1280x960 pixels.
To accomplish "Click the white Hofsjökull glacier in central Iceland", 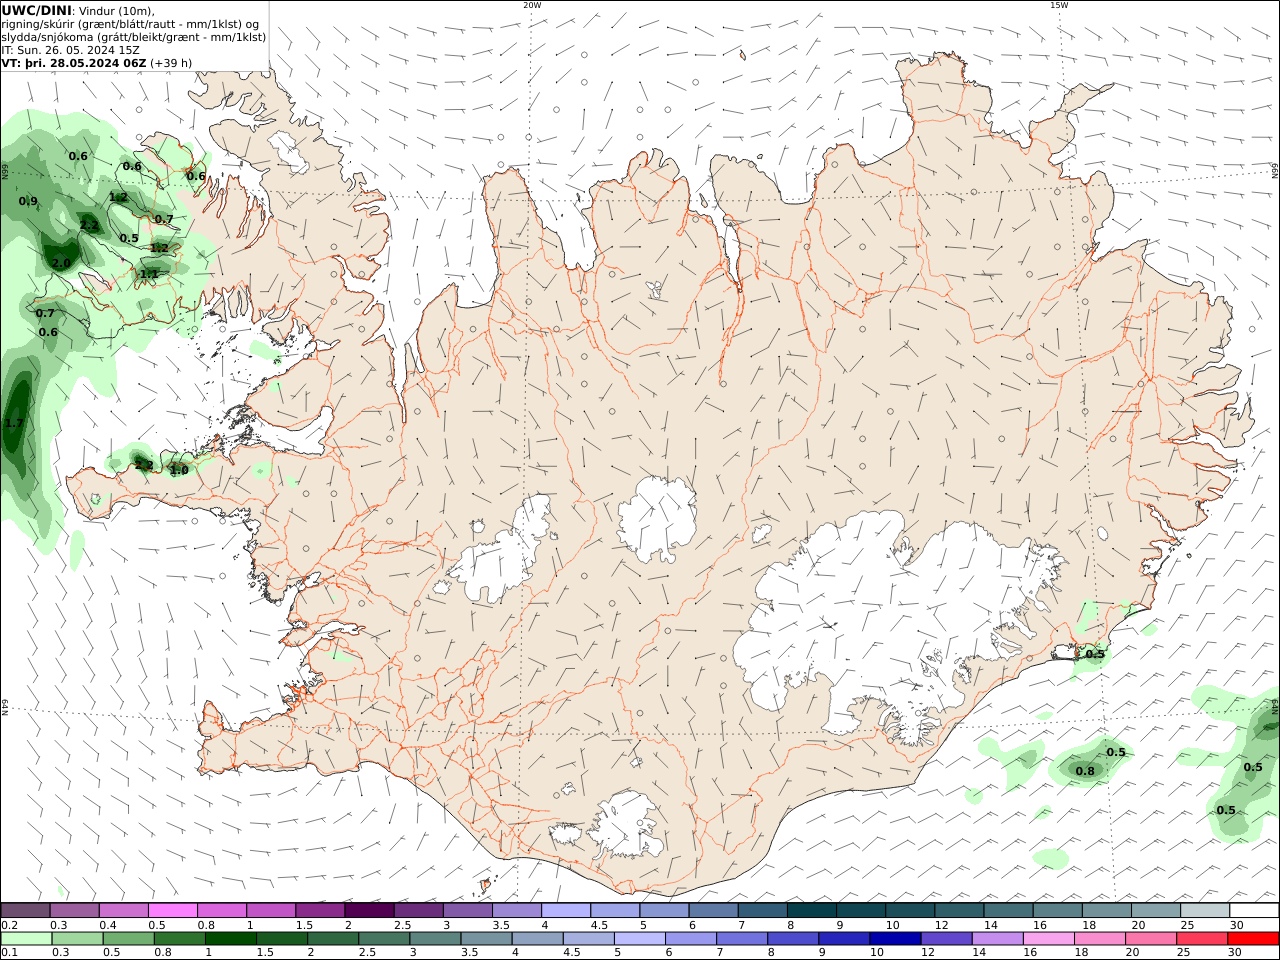I will [x=658, y=517].
